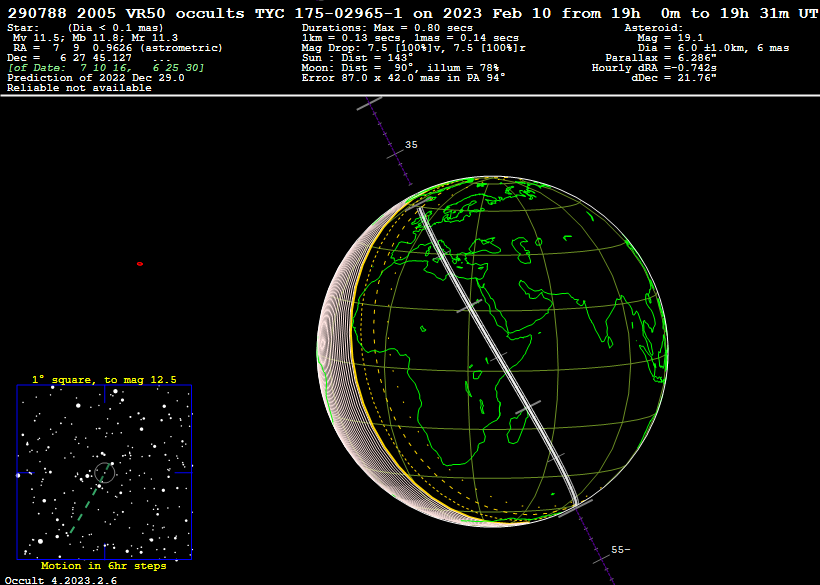Click the 'dDec = 21.76"' value
The width and height of the screenshot is (820, 585).
coord(674,78)
